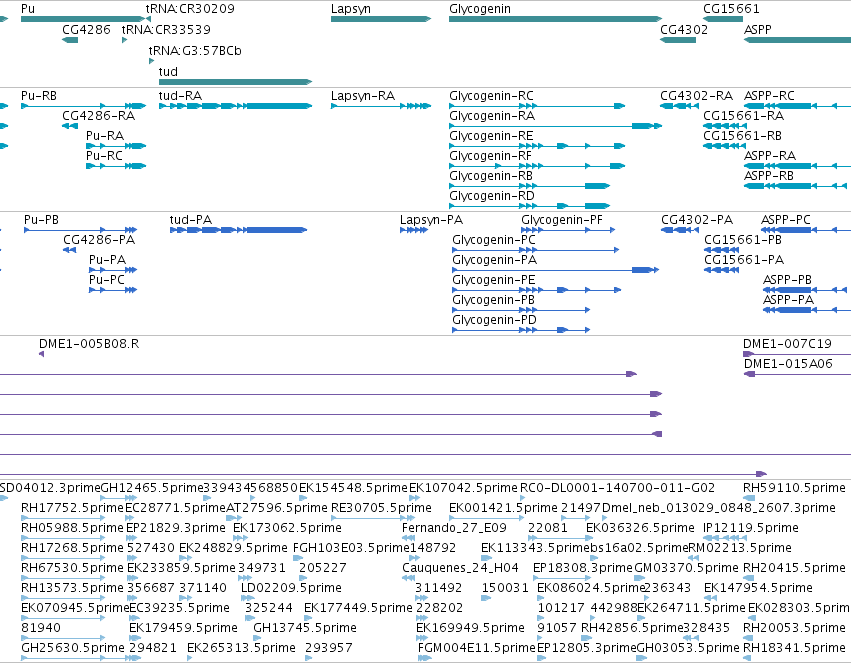This screenshot has width=851, height=663.
Task: Click the Pu-PB protein label
Action: (x=41, y=220)
